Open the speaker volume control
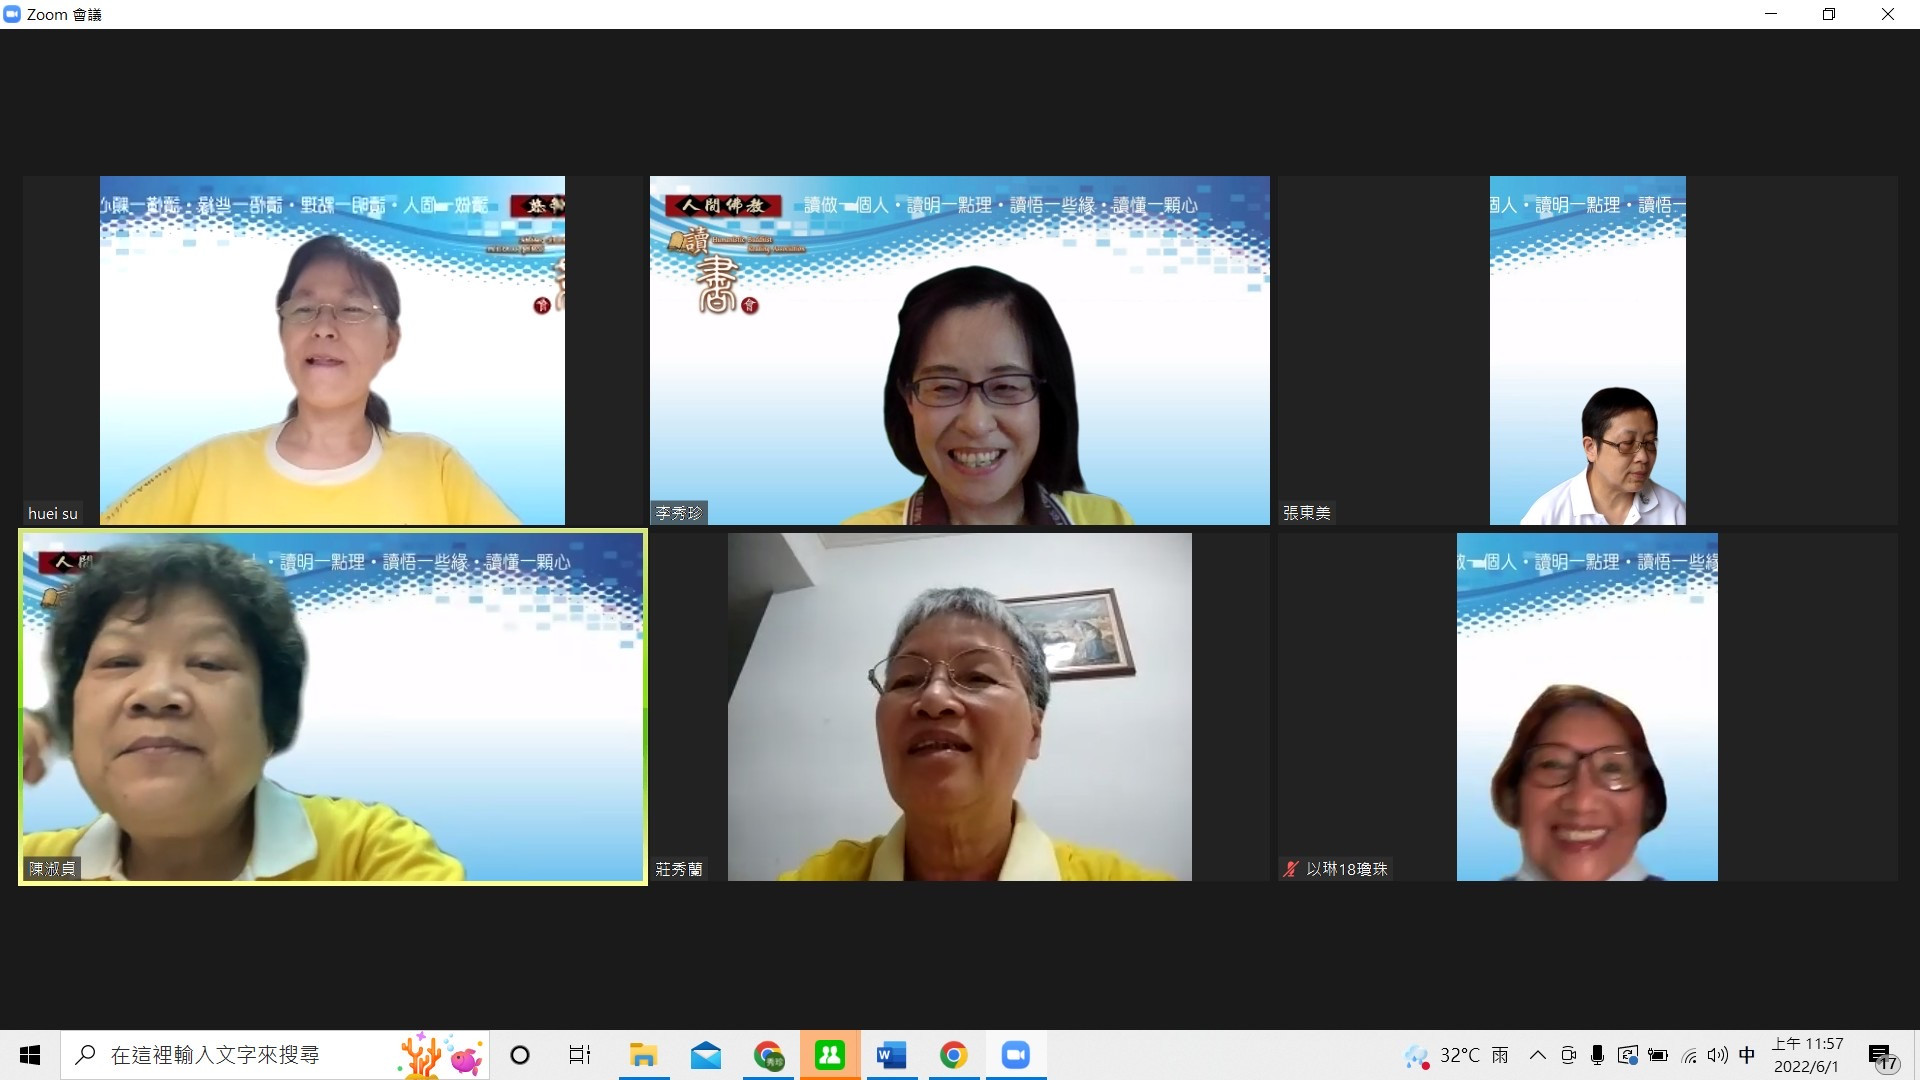The height and width of the screenshot is (1080, 1920). tap(1718, 1055)
